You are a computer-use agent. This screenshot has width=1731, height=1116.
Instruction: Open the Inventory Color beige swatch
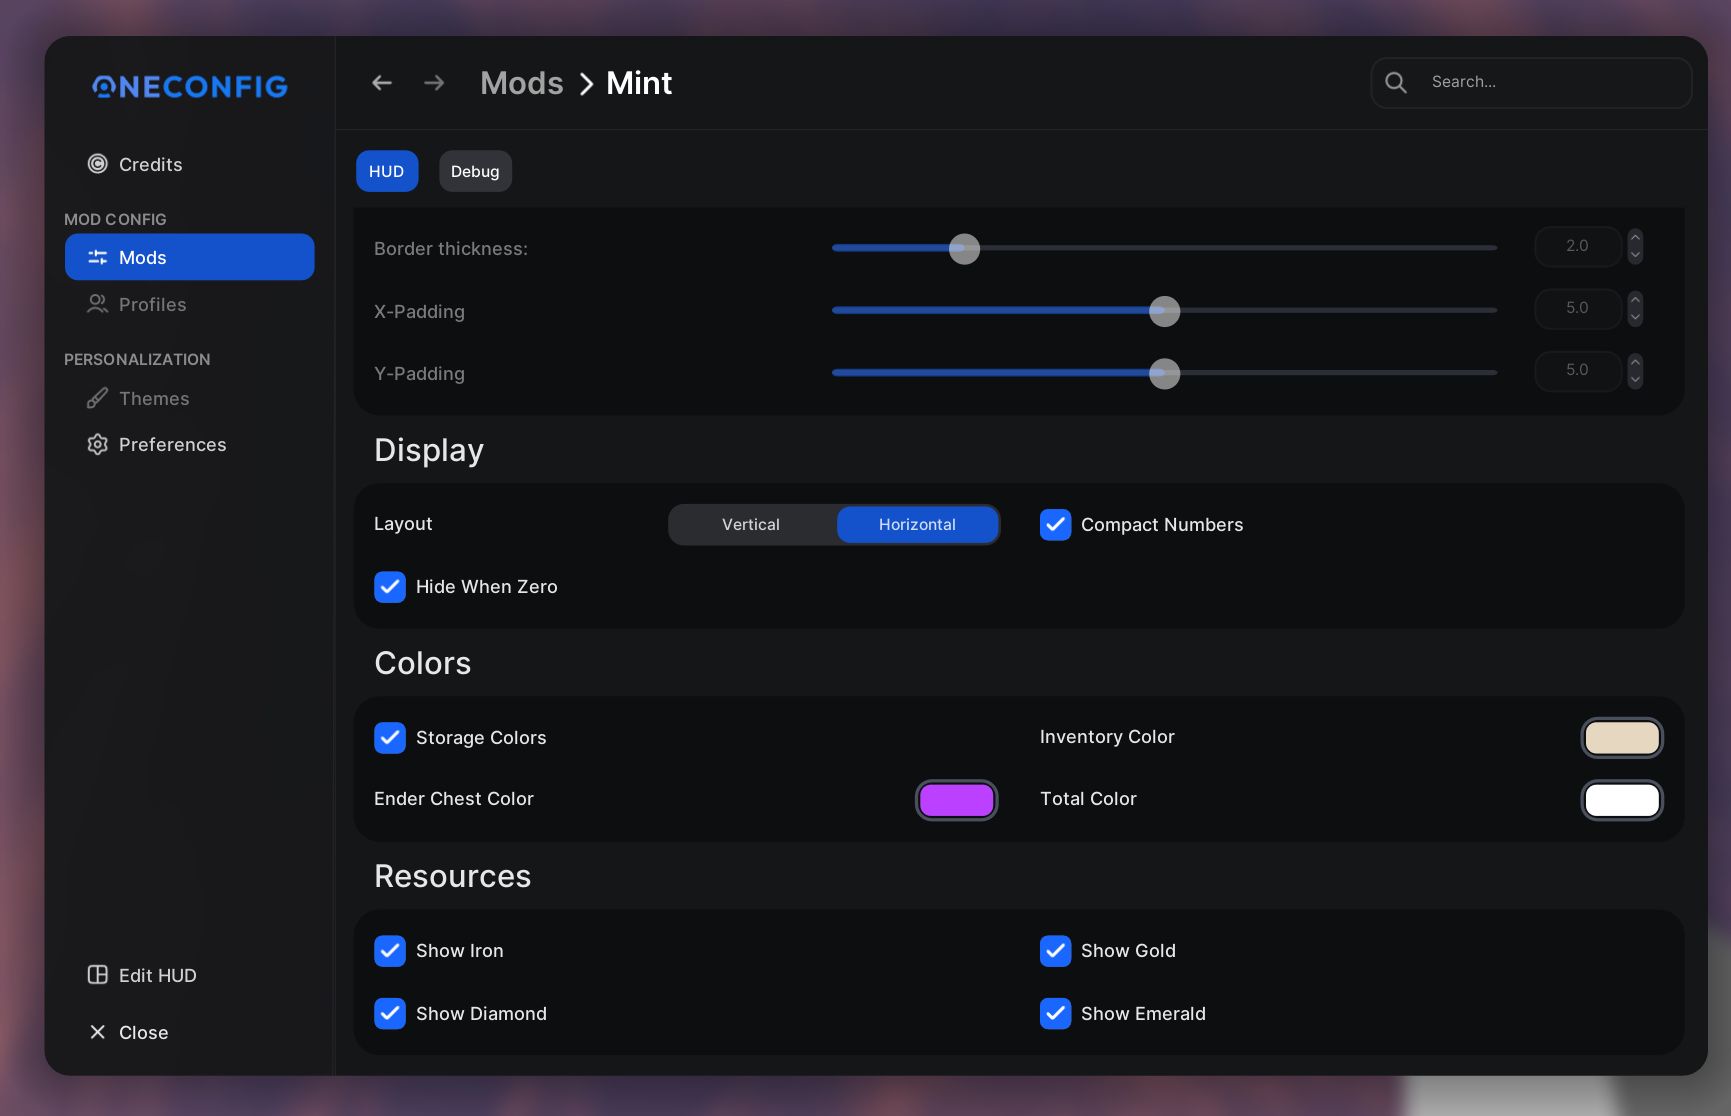tap(1622, 738)
